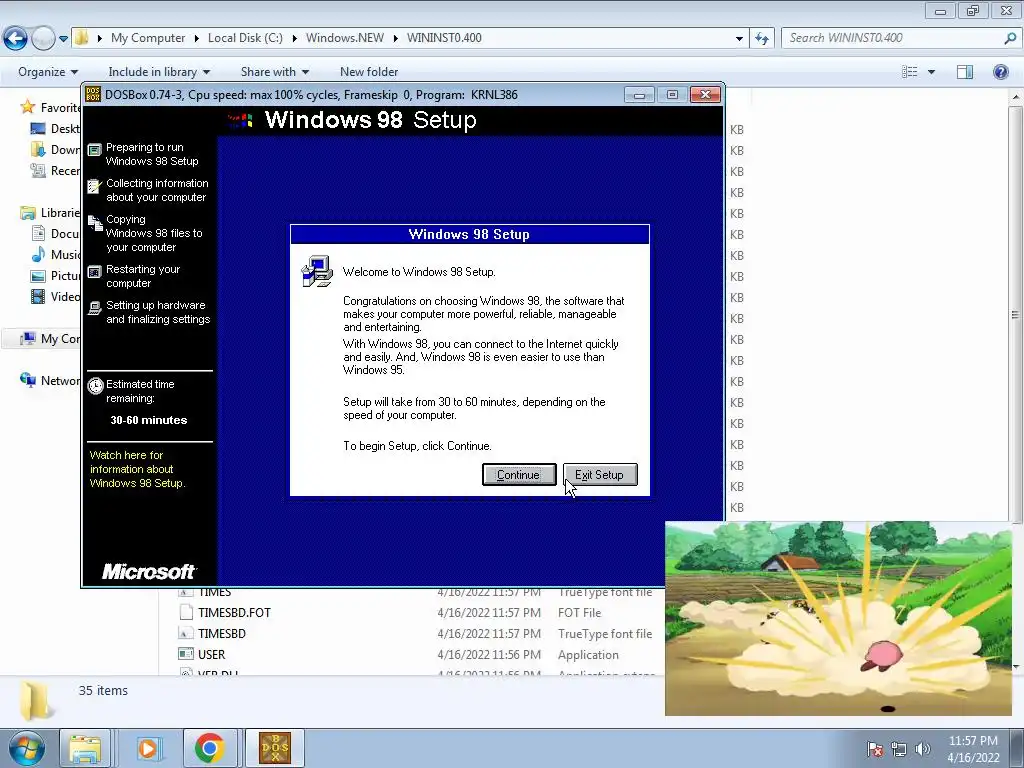Click the Windows logo in Setup header
The image size is (1024, 768).
pyautogui.click(x=241, y=120)
